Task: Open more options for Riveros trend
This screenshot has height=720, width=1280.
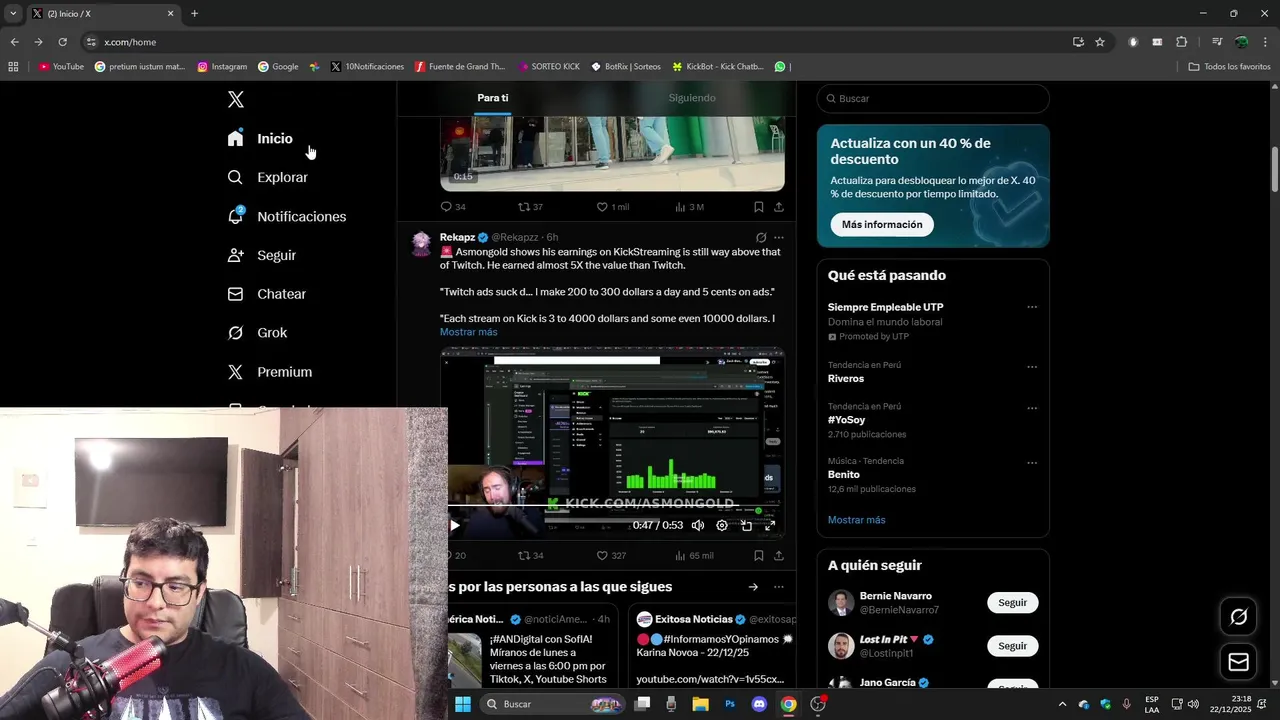Action: (x=1032, y=367)
